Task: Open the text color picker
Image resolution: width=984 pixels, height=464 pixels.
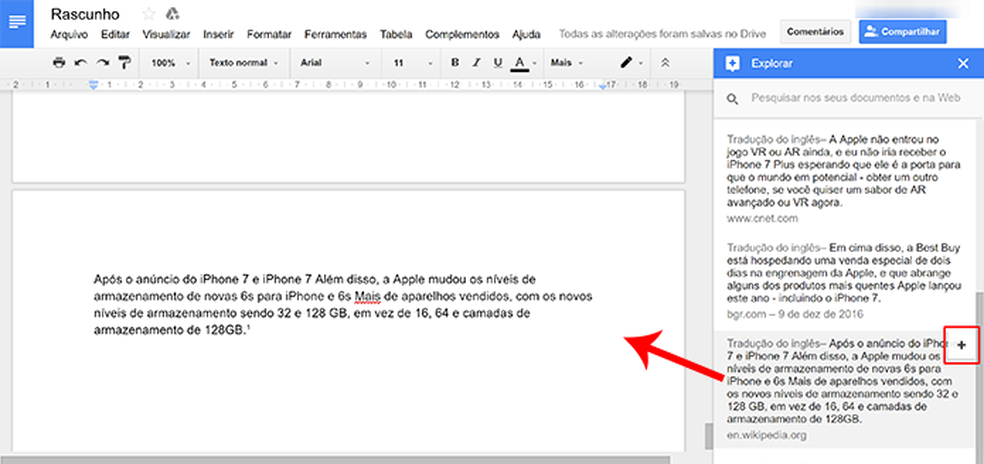Action: (523, 63)
